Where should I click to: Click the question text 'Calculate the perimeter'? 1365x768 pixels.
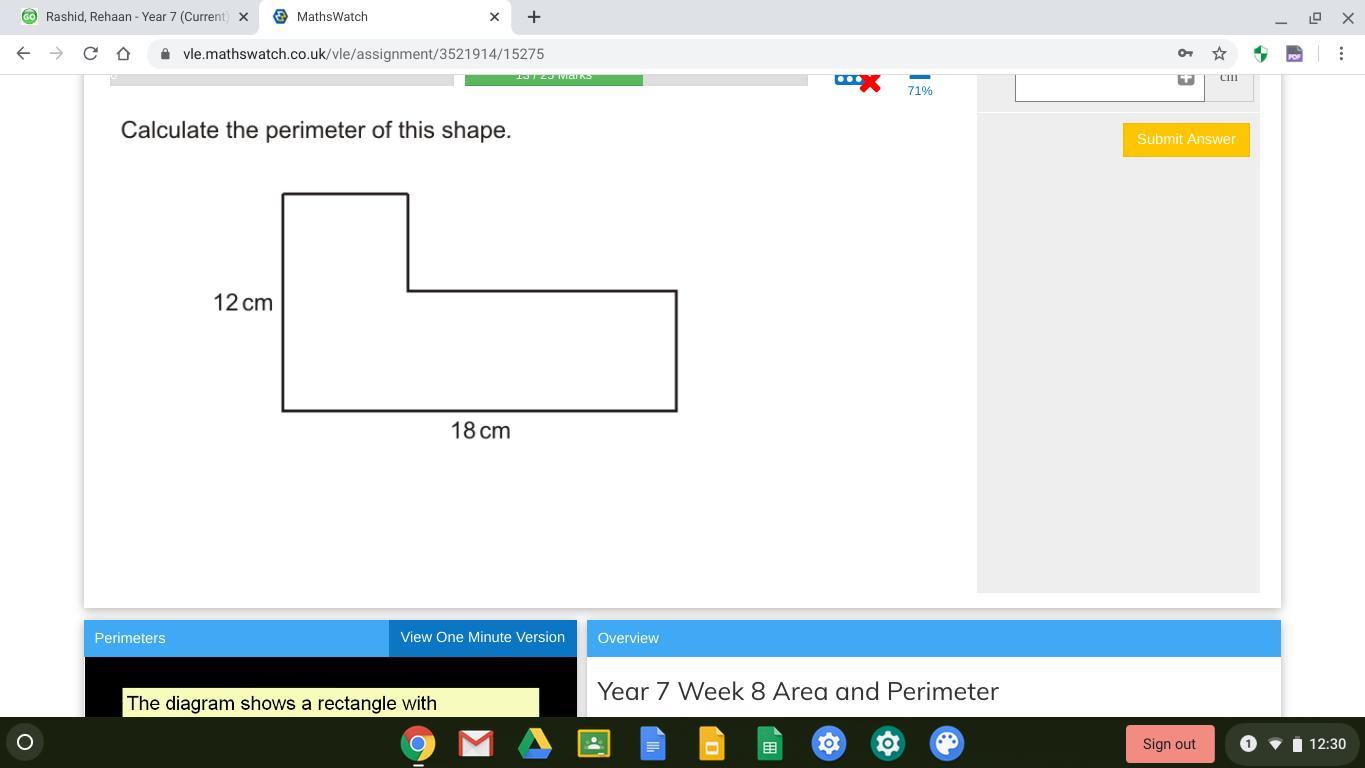point(316,130)
